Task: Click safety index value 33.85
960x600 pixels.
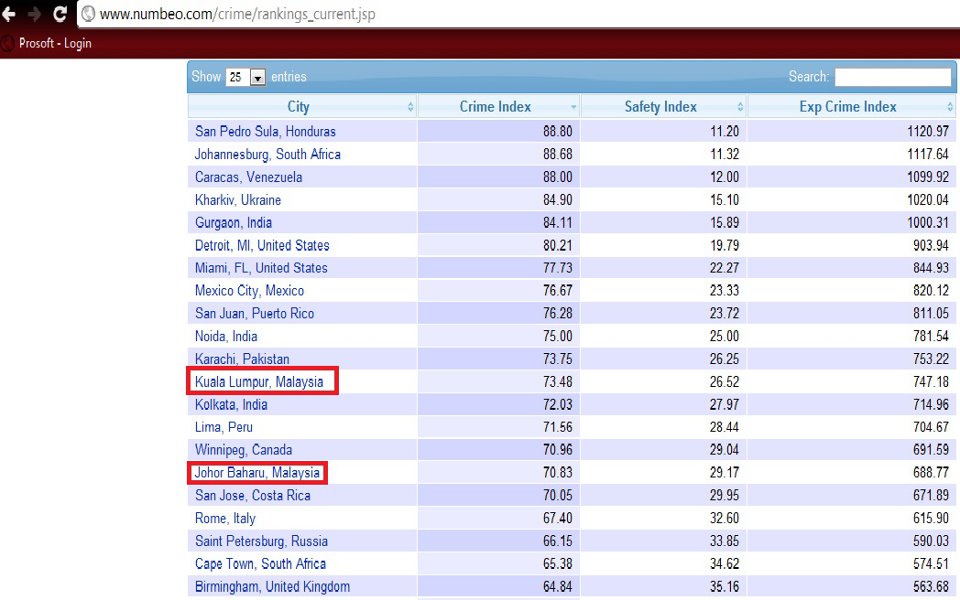Action: click(724, 541)
